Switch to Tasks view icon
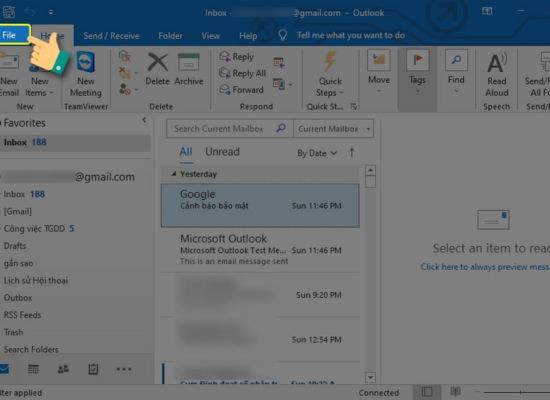550x400 pixels. (x=93, y=369)
